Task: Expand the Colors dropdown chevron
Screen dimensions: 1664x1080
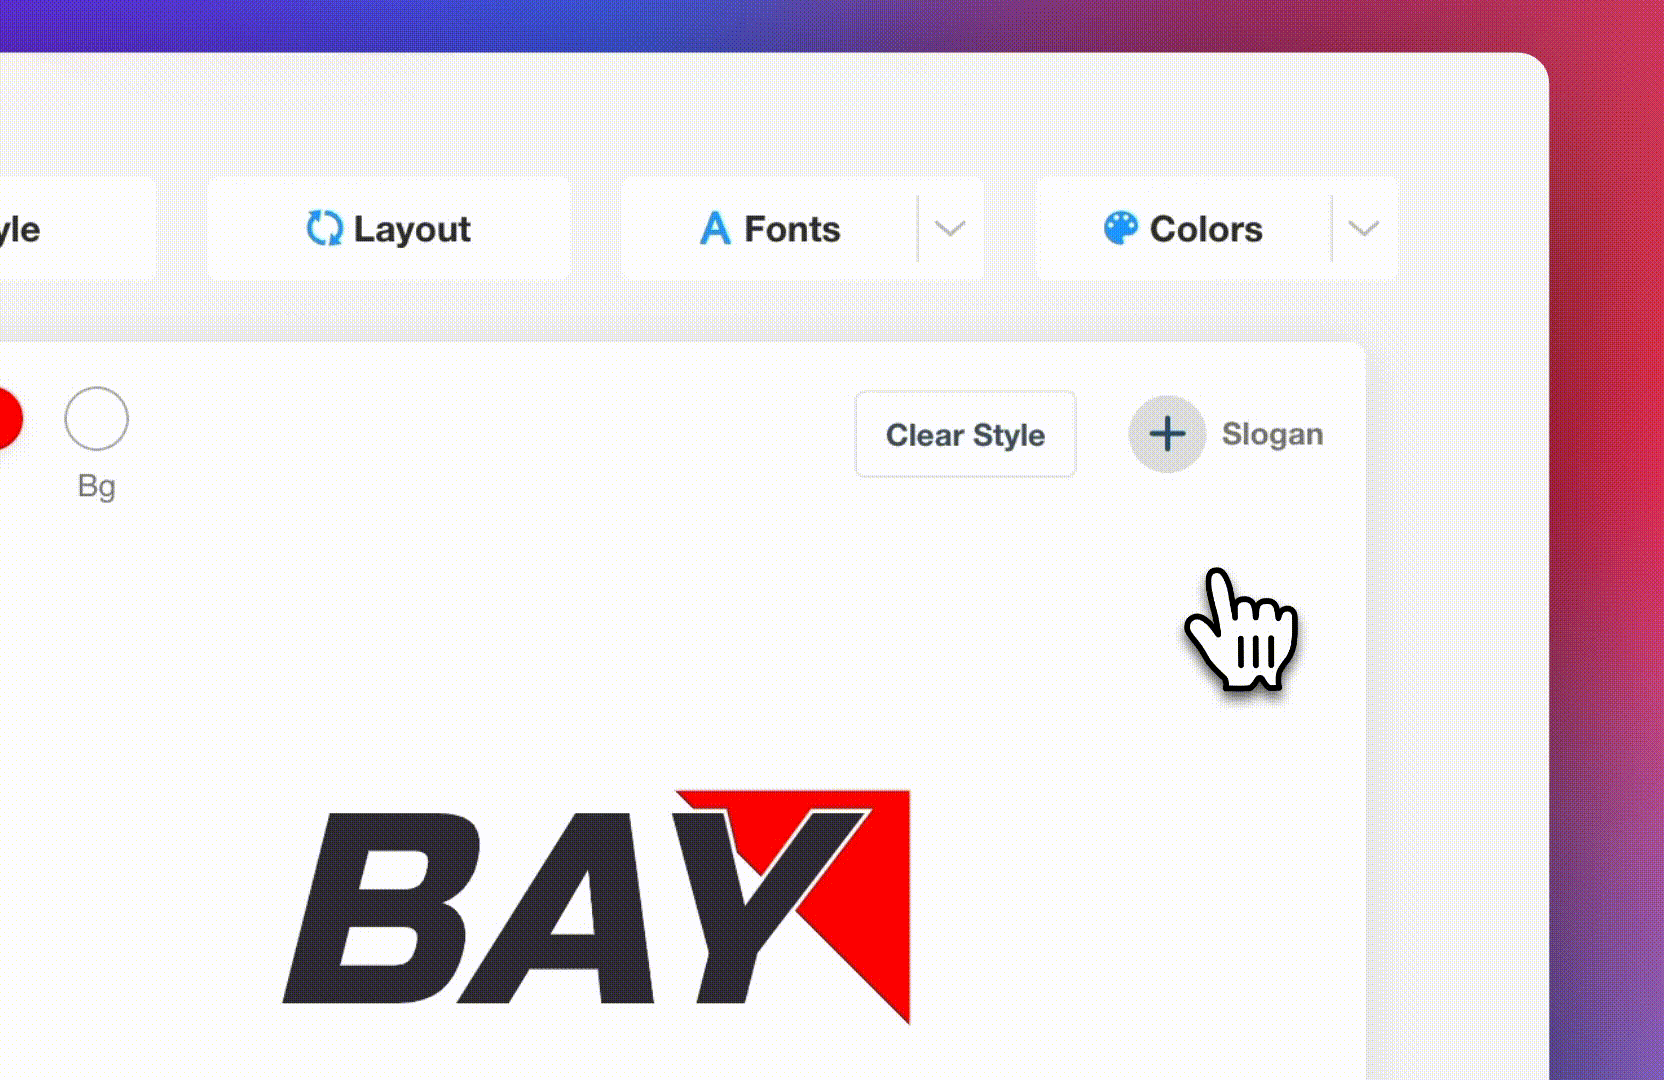Action: coord(1364,228)
